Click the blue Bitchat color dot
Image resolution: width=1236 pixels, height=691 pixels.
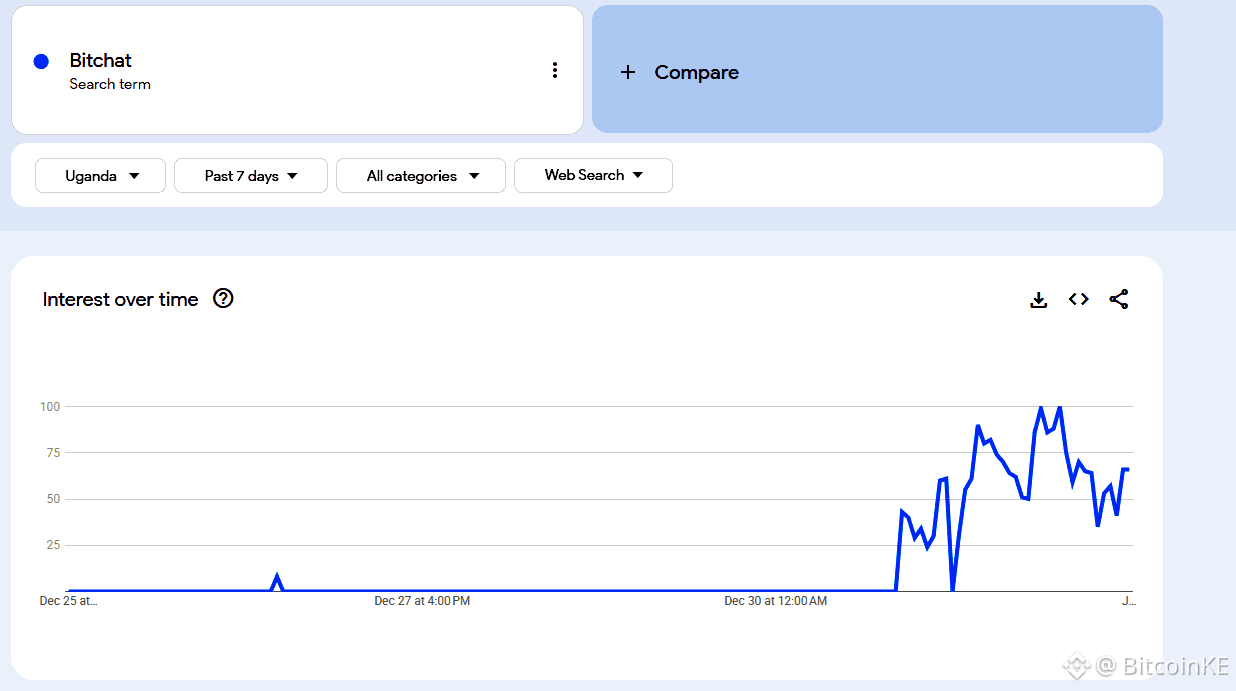coord(41,61)
